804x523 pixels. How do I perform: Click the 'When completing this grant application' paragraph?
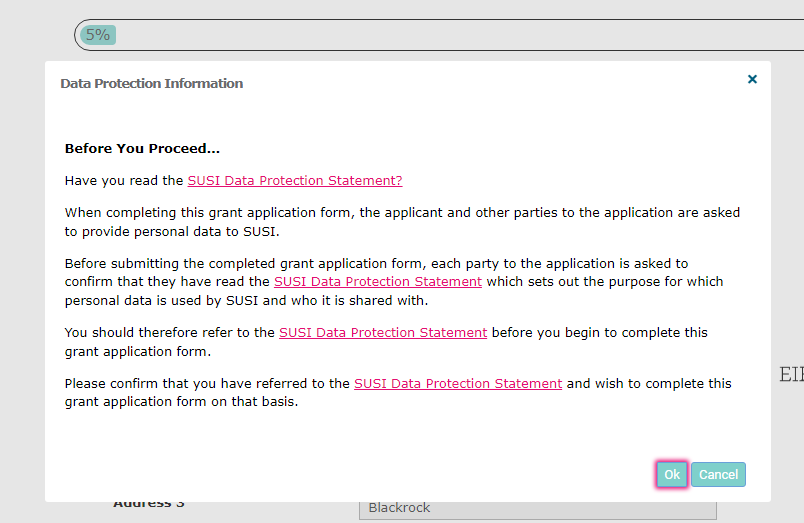tap(402, 213)
